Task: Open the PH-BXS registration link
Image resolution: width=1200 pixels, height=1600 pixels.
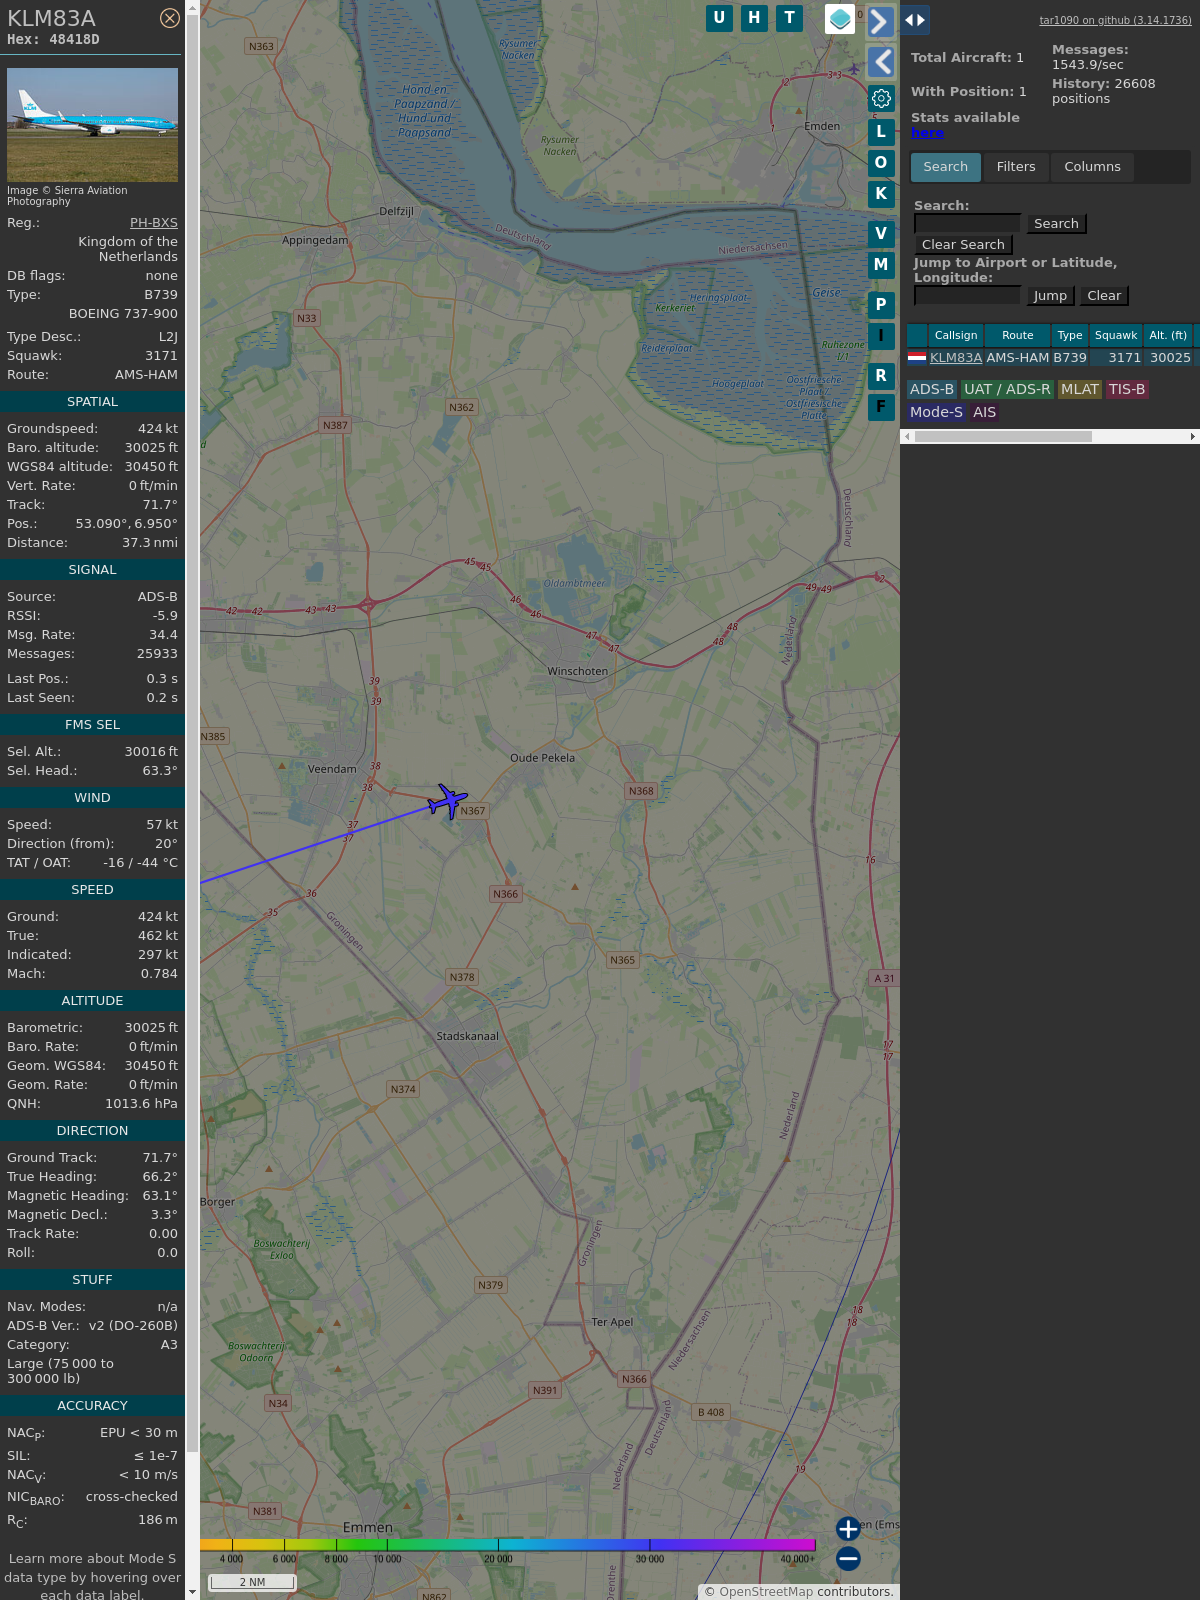Action: pyautogui.click(x=154, y=223)
